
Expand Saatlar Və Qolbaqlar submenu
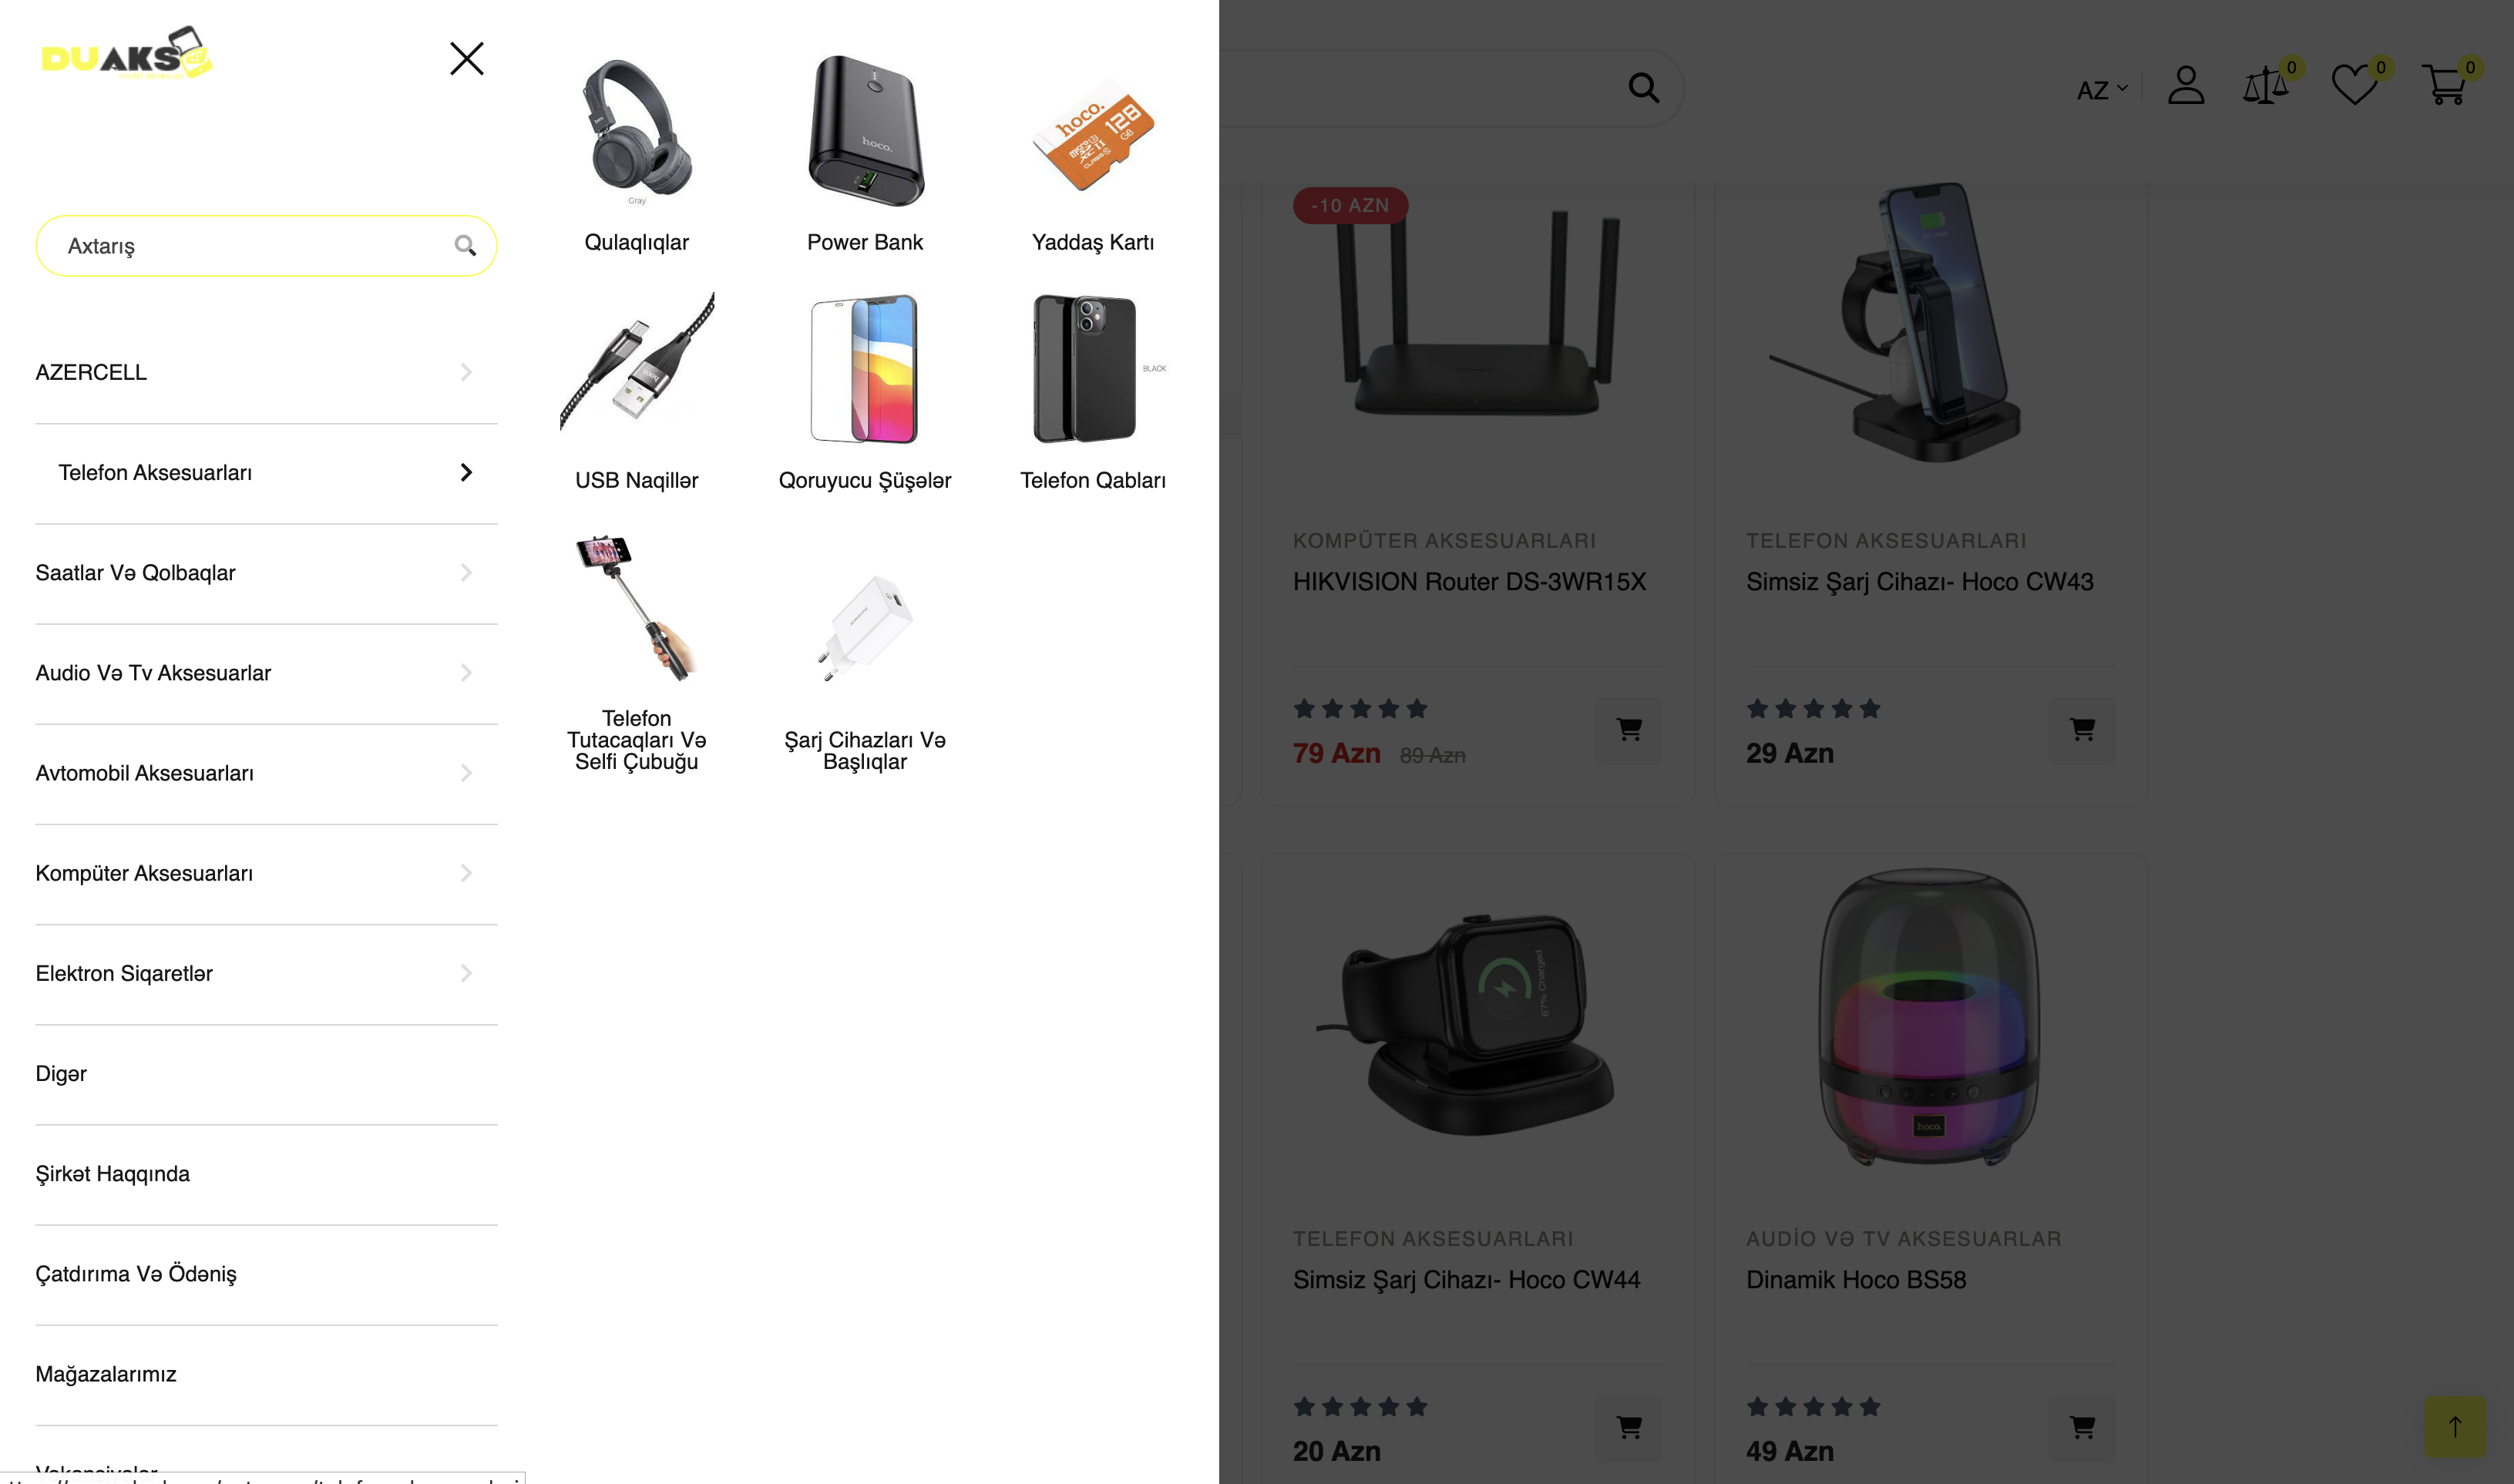coord(466,573)
